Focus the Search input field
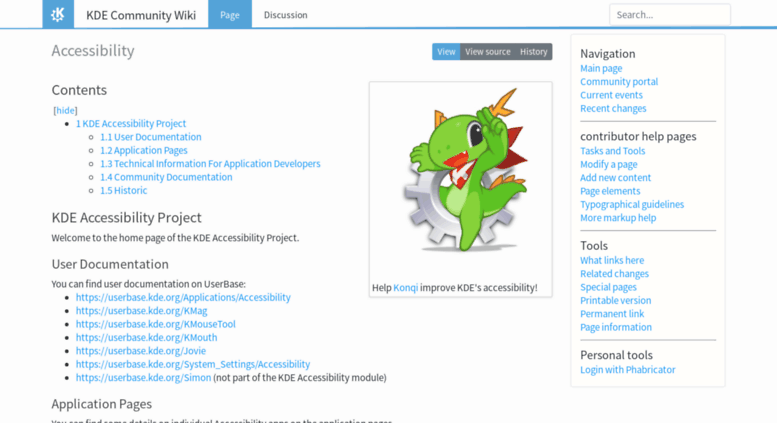The image size is (777, 423). (669, 14)
